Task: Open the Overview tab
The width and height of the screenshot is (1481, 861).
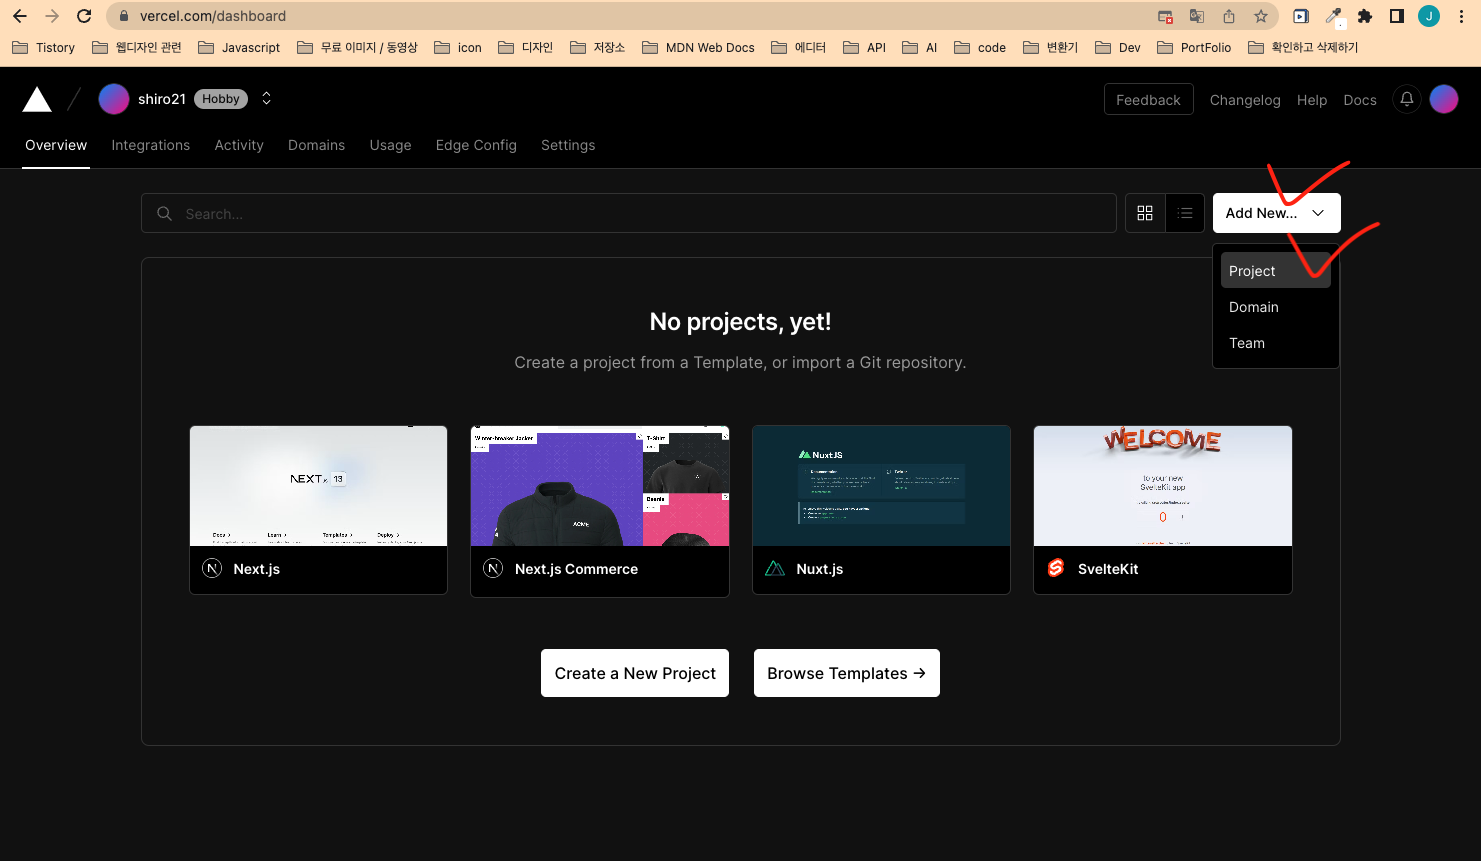Action: pyautogui.click(x=56, y=145)
